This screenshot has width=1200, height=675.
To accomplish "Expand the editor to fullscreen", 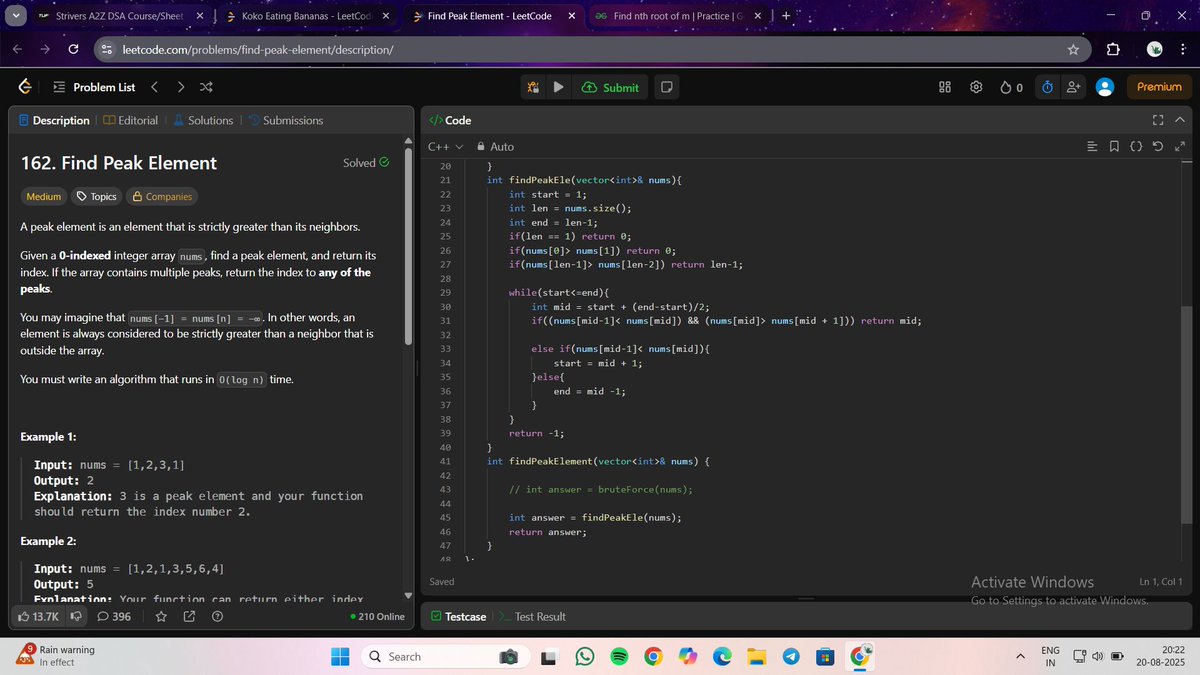I will [1180, 147].
